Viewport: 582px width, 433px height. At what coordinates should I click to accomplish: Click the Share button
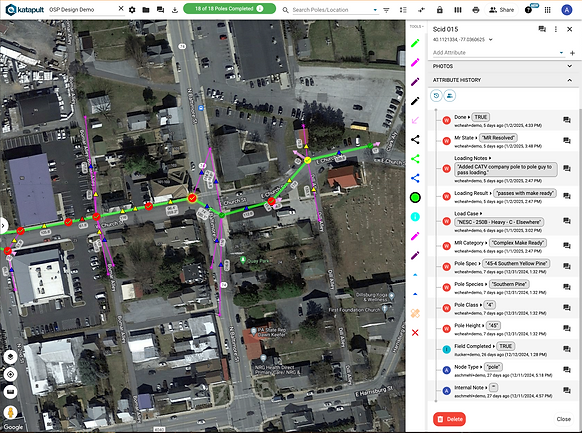pyautogui.click(x=501, y=10)
